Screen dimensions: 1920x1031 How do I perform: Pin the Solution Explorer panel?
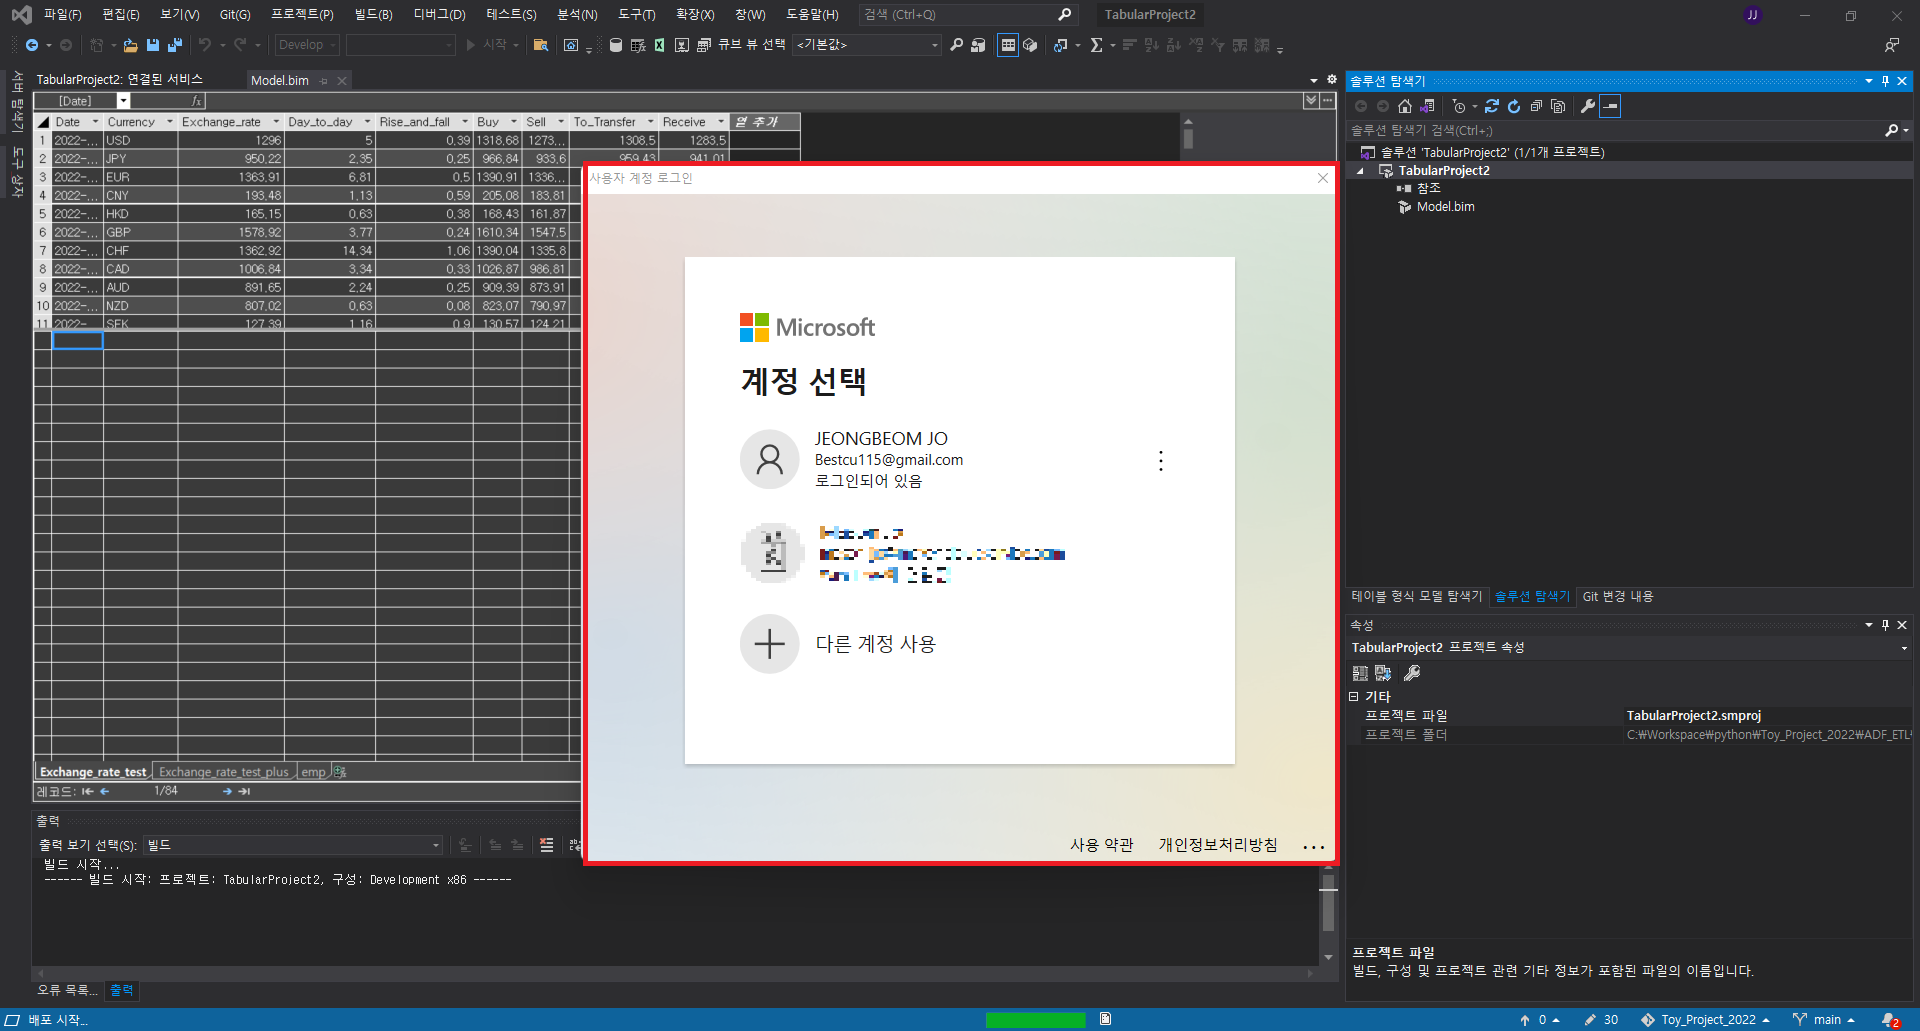[1885, 81]
